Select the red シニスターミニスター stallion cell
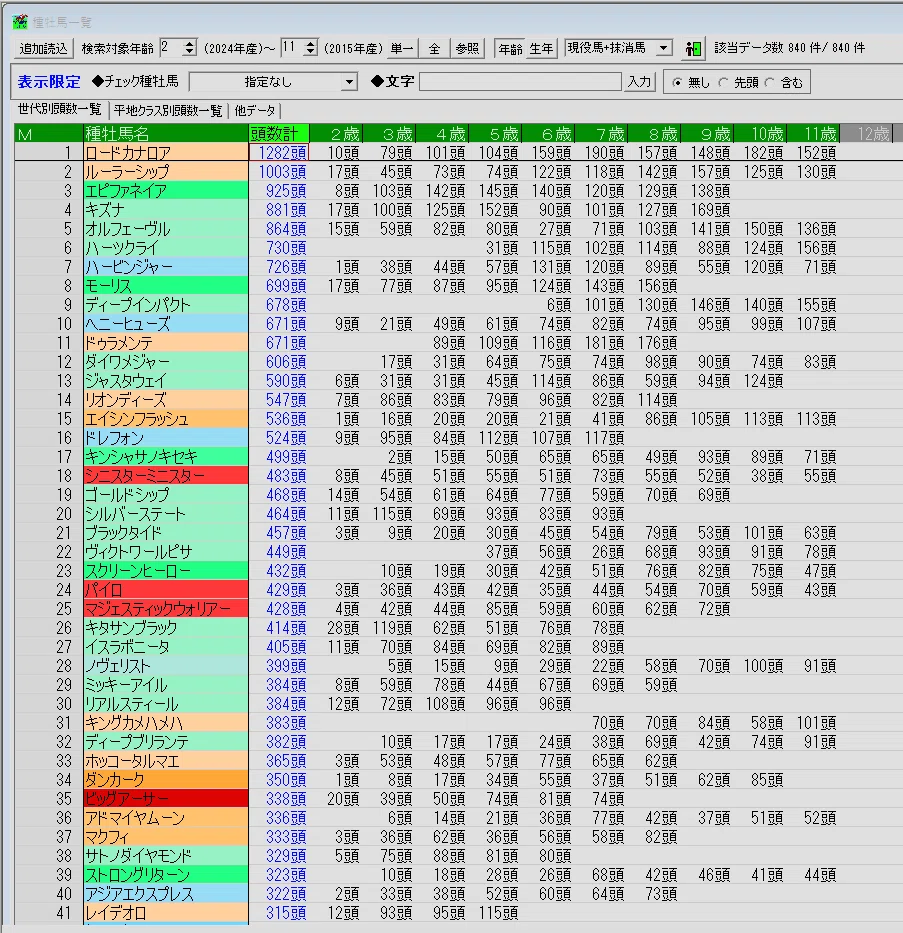 pyautogui.click(x=165, y=475)
